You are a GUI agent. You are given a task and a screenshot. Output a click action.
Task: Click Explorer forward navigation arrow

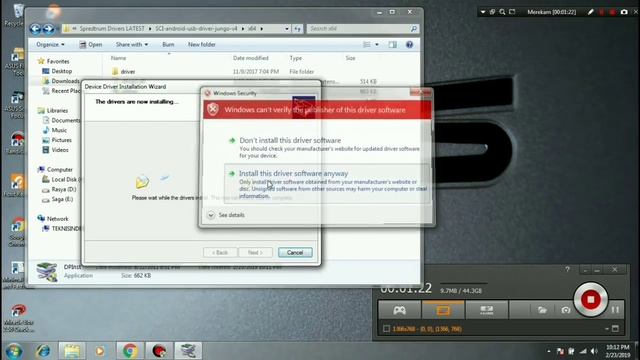click(x=48, y=29)
